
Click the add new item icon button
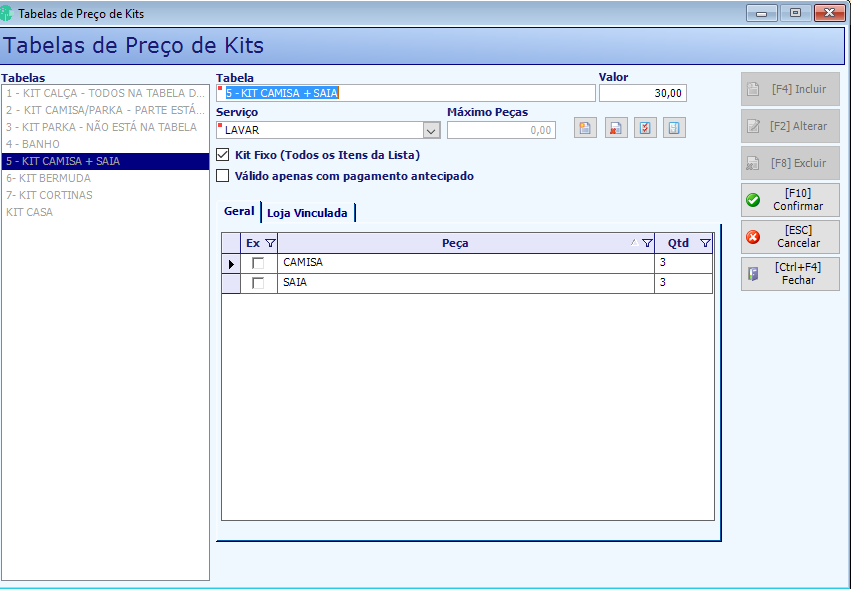tap(585, 128)
